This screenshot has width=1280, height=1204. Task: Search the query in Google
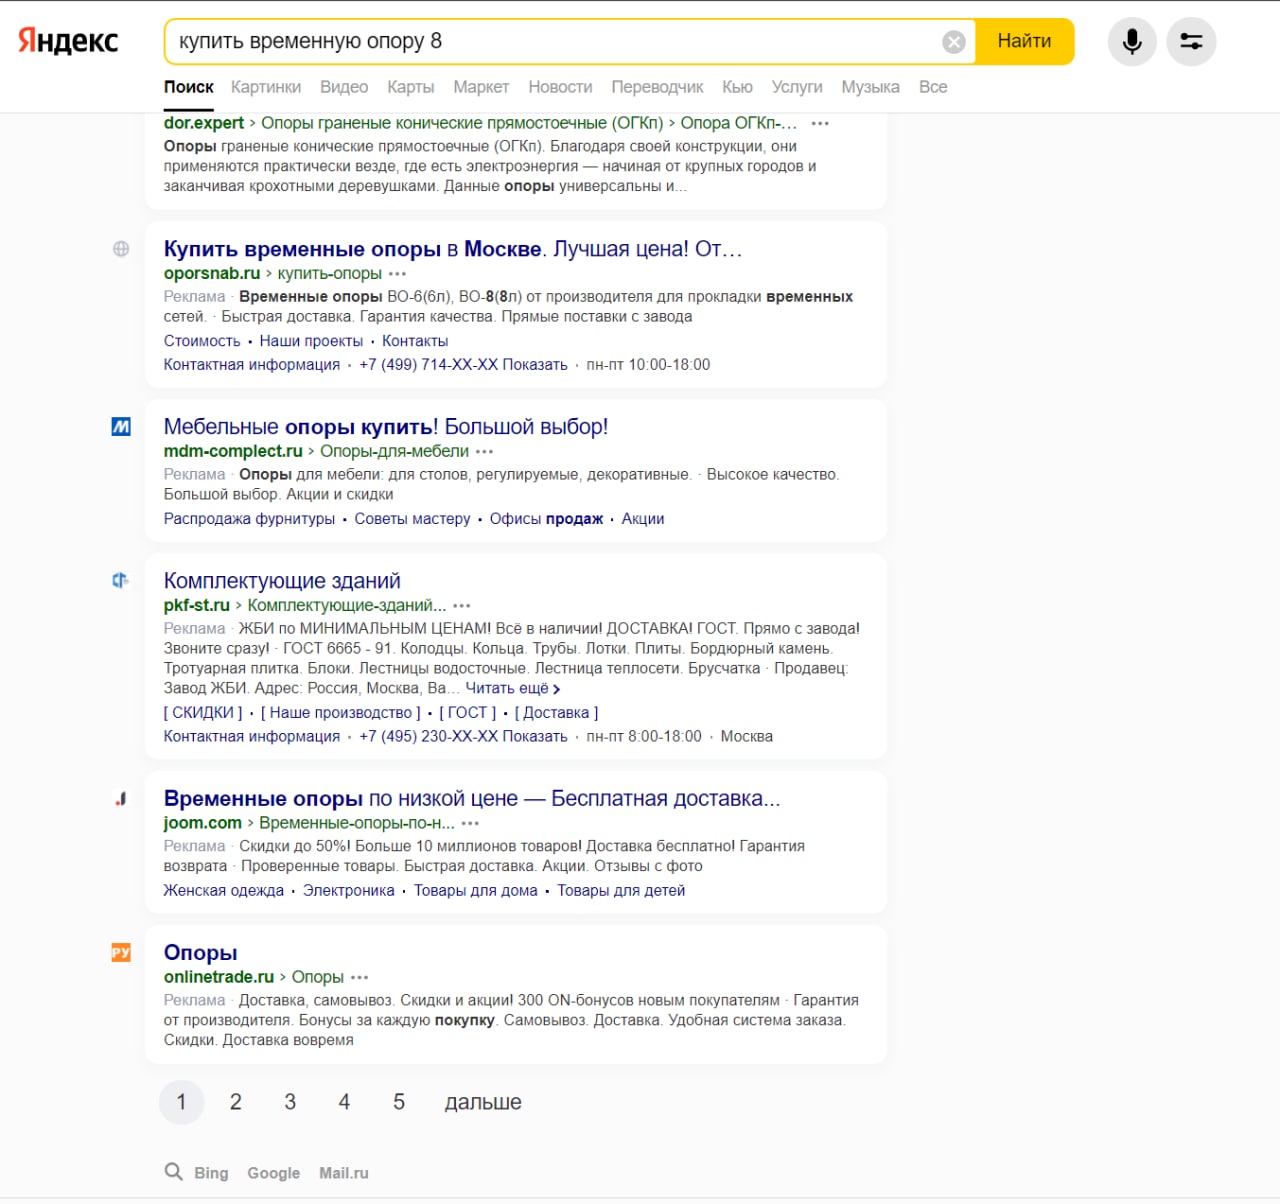coord(274,1173)
